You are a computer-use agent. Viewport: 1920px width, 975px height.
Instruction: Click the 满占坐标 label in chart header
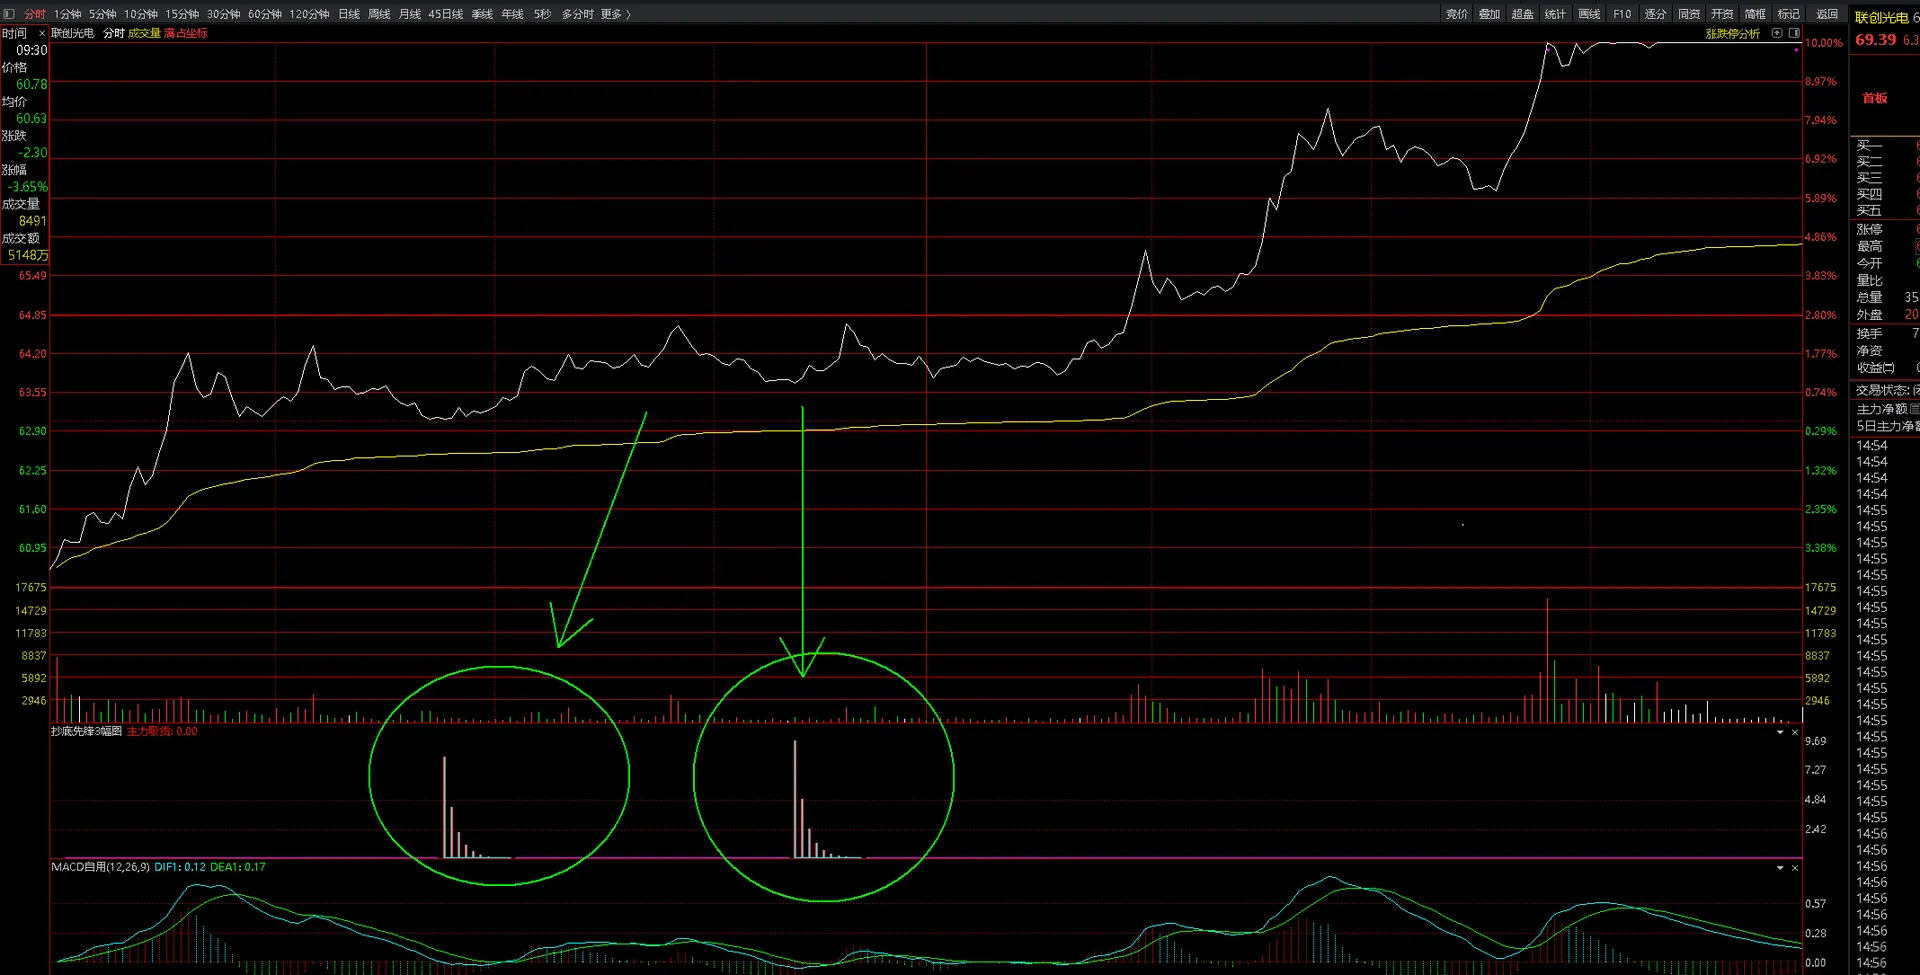(186, 33)
